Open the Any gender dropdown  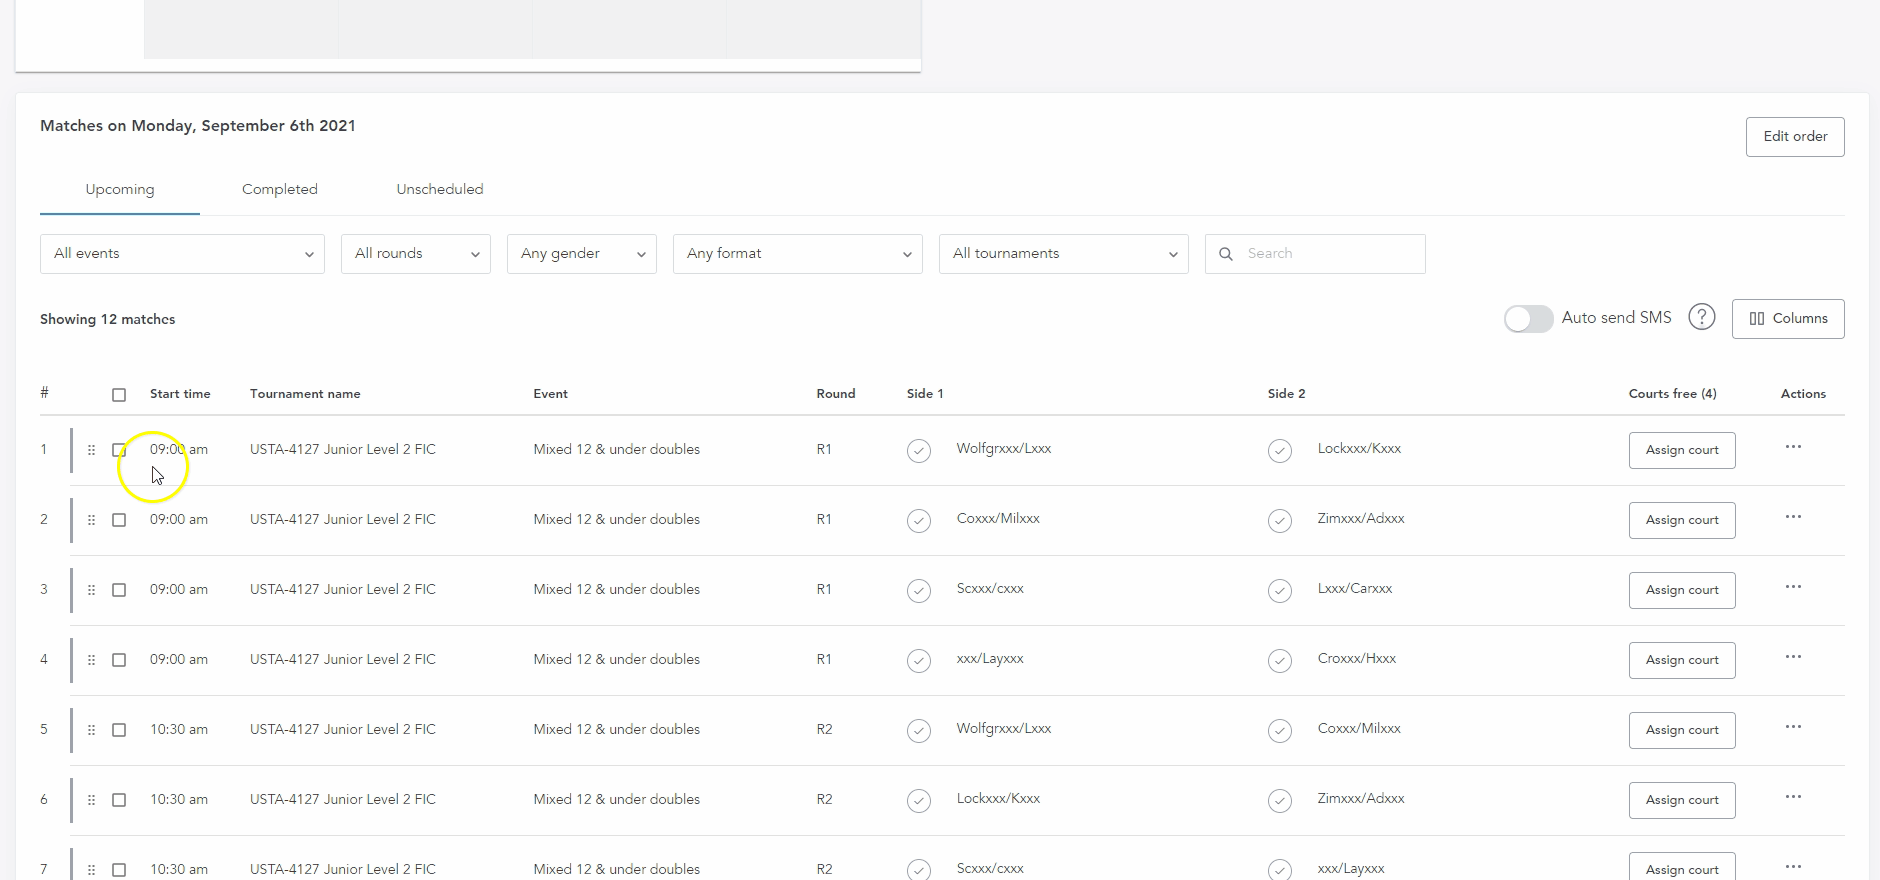click(582, 254)
